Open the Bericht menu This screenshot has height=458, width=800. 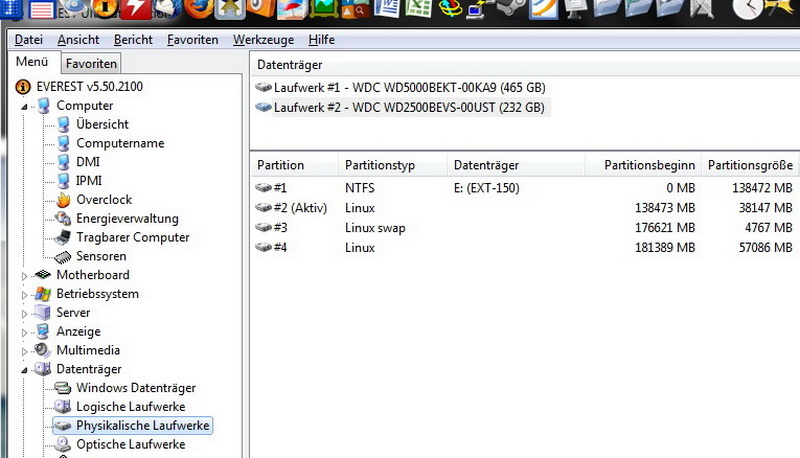[x=133, y=40]
